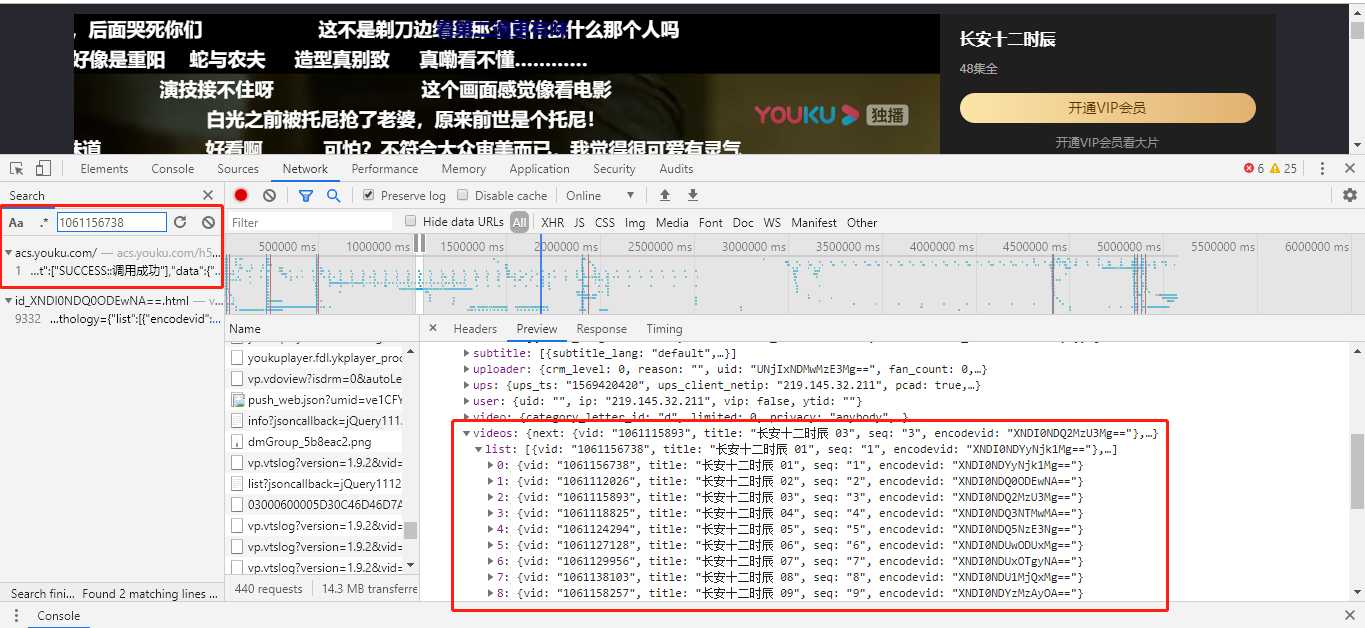Expand the ups JSON node
Image resolution: width=1365 pixels, height=628 pixels.
(x=467, y=385)
